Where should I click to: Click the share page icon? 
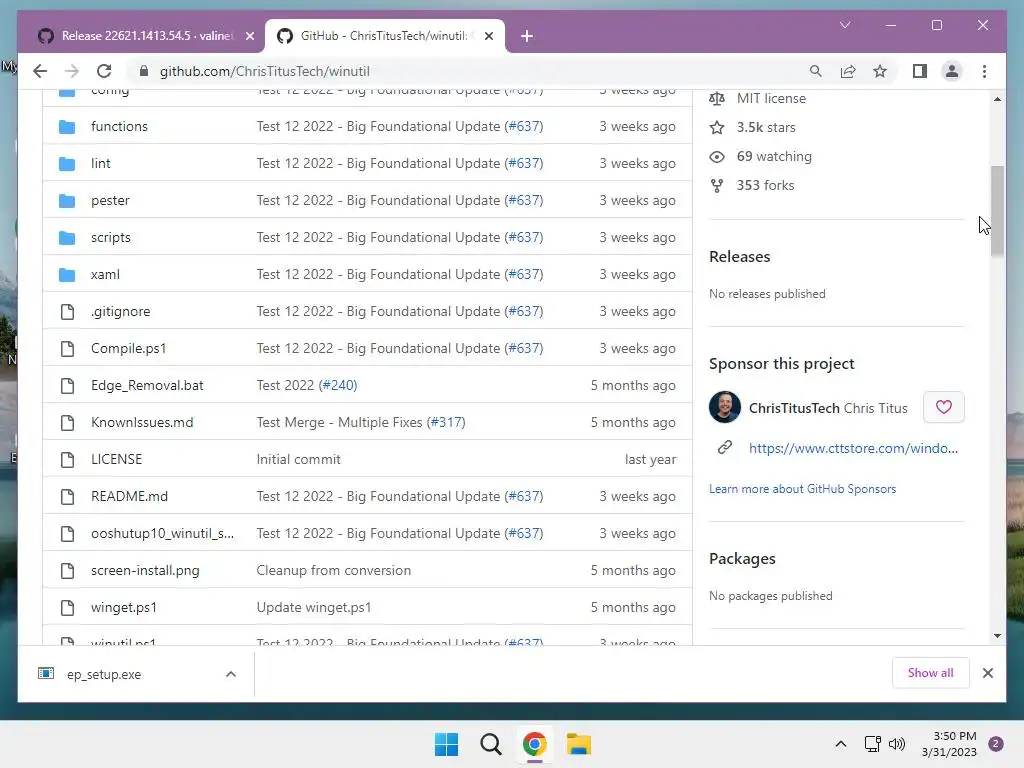tap(848, 71)
